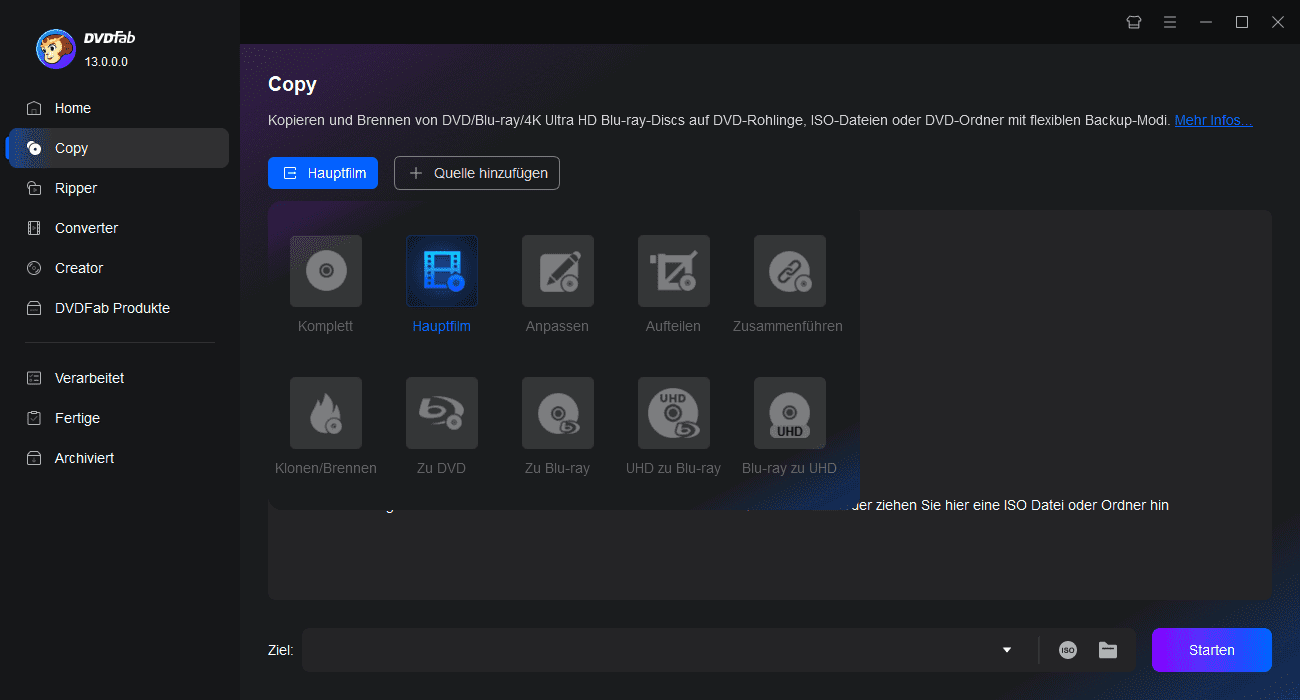Image resolution: width=1300 pixels, height=700 pixels.
Task: Select the Komplett copy mode icon
Action: 326,271
